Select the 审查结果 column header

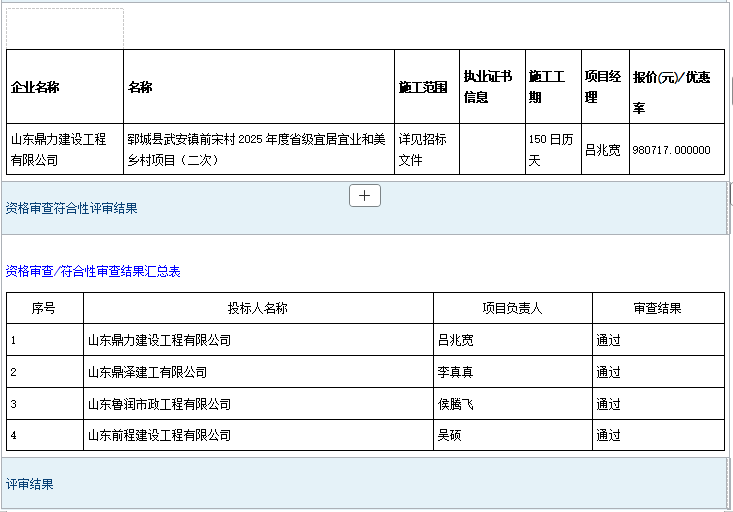pyautogui.click(x=657, y=308)
